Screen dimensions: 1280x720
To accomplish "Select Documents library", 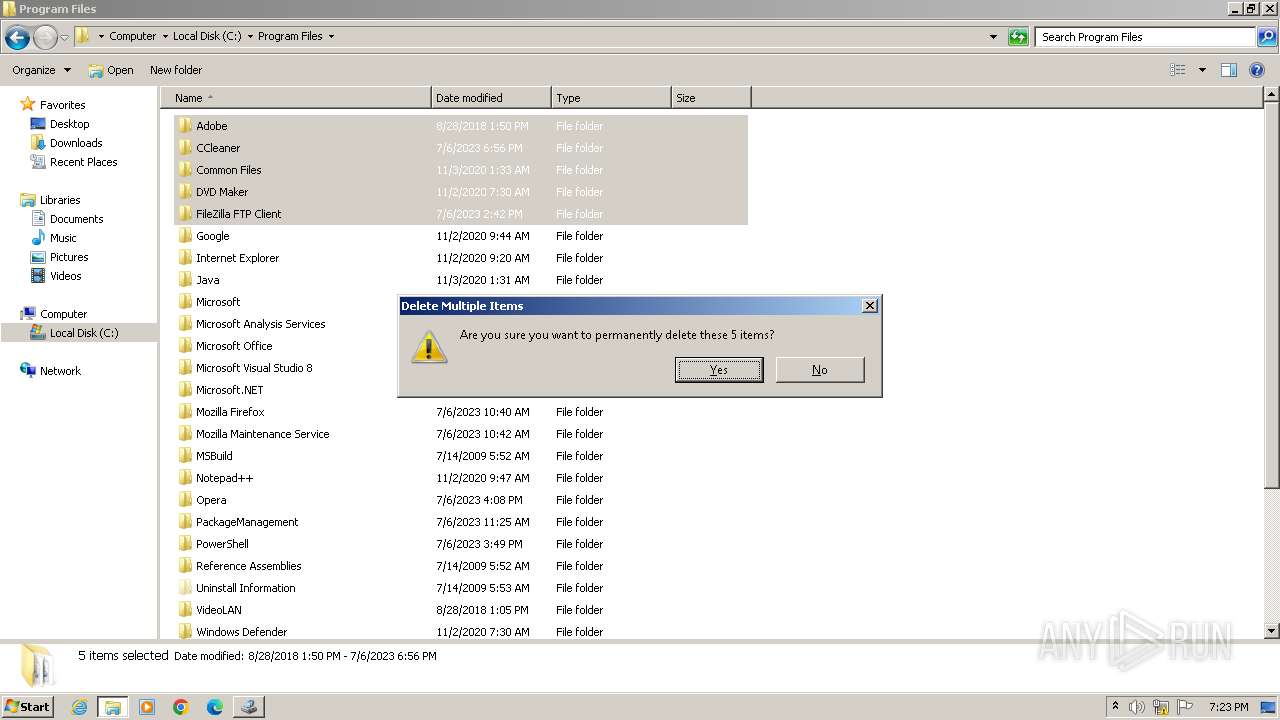I will pyautogui.click(x=76, y=219).
